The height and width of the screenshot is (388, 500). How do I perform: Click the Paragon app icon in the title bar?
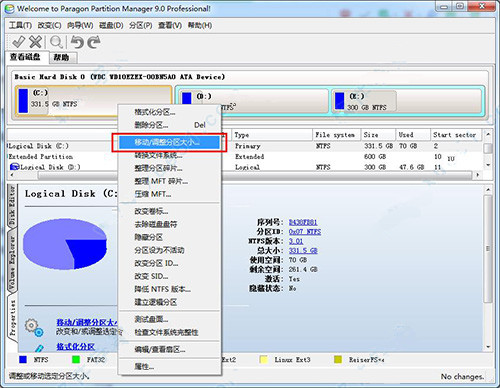click(9, 9)
